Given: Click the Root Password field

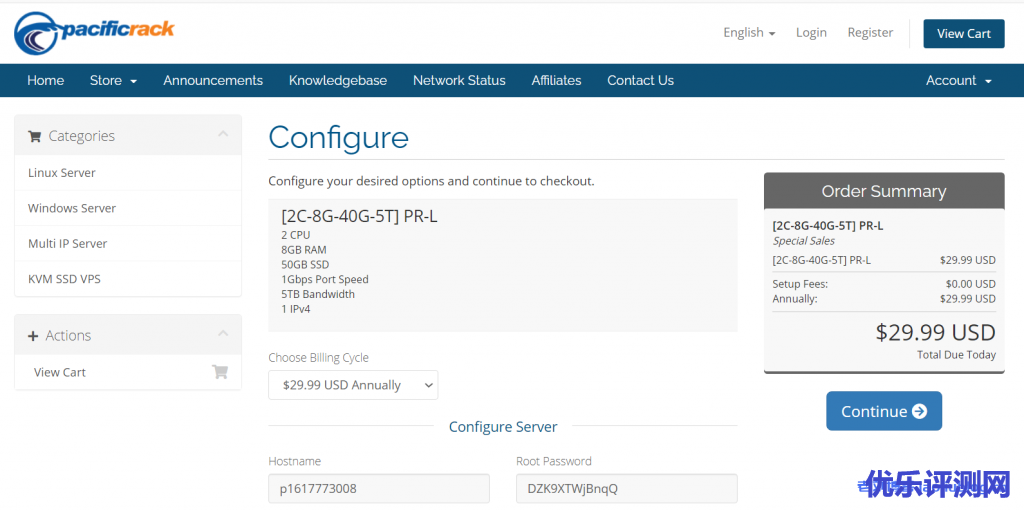Looking at the screenshot, I should [626, 488].
